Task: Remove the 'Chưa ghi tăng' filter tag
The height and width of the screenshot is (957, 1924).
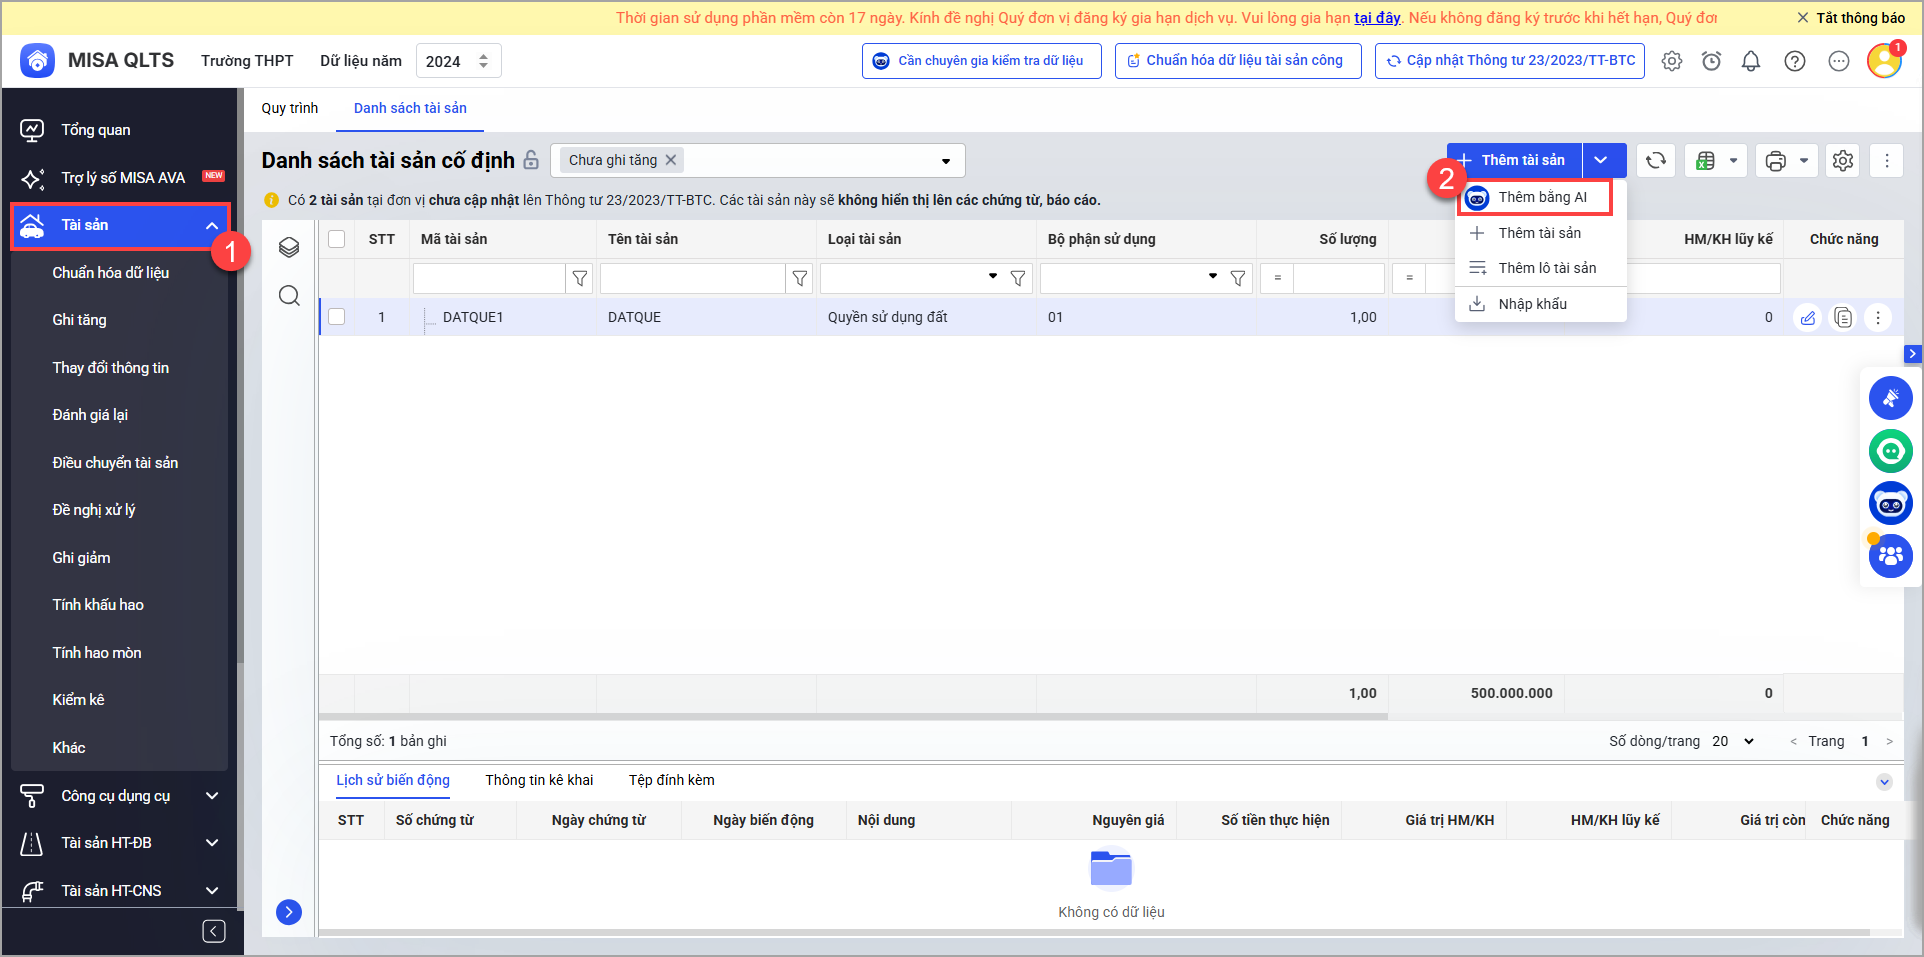Action: point(672,160)
